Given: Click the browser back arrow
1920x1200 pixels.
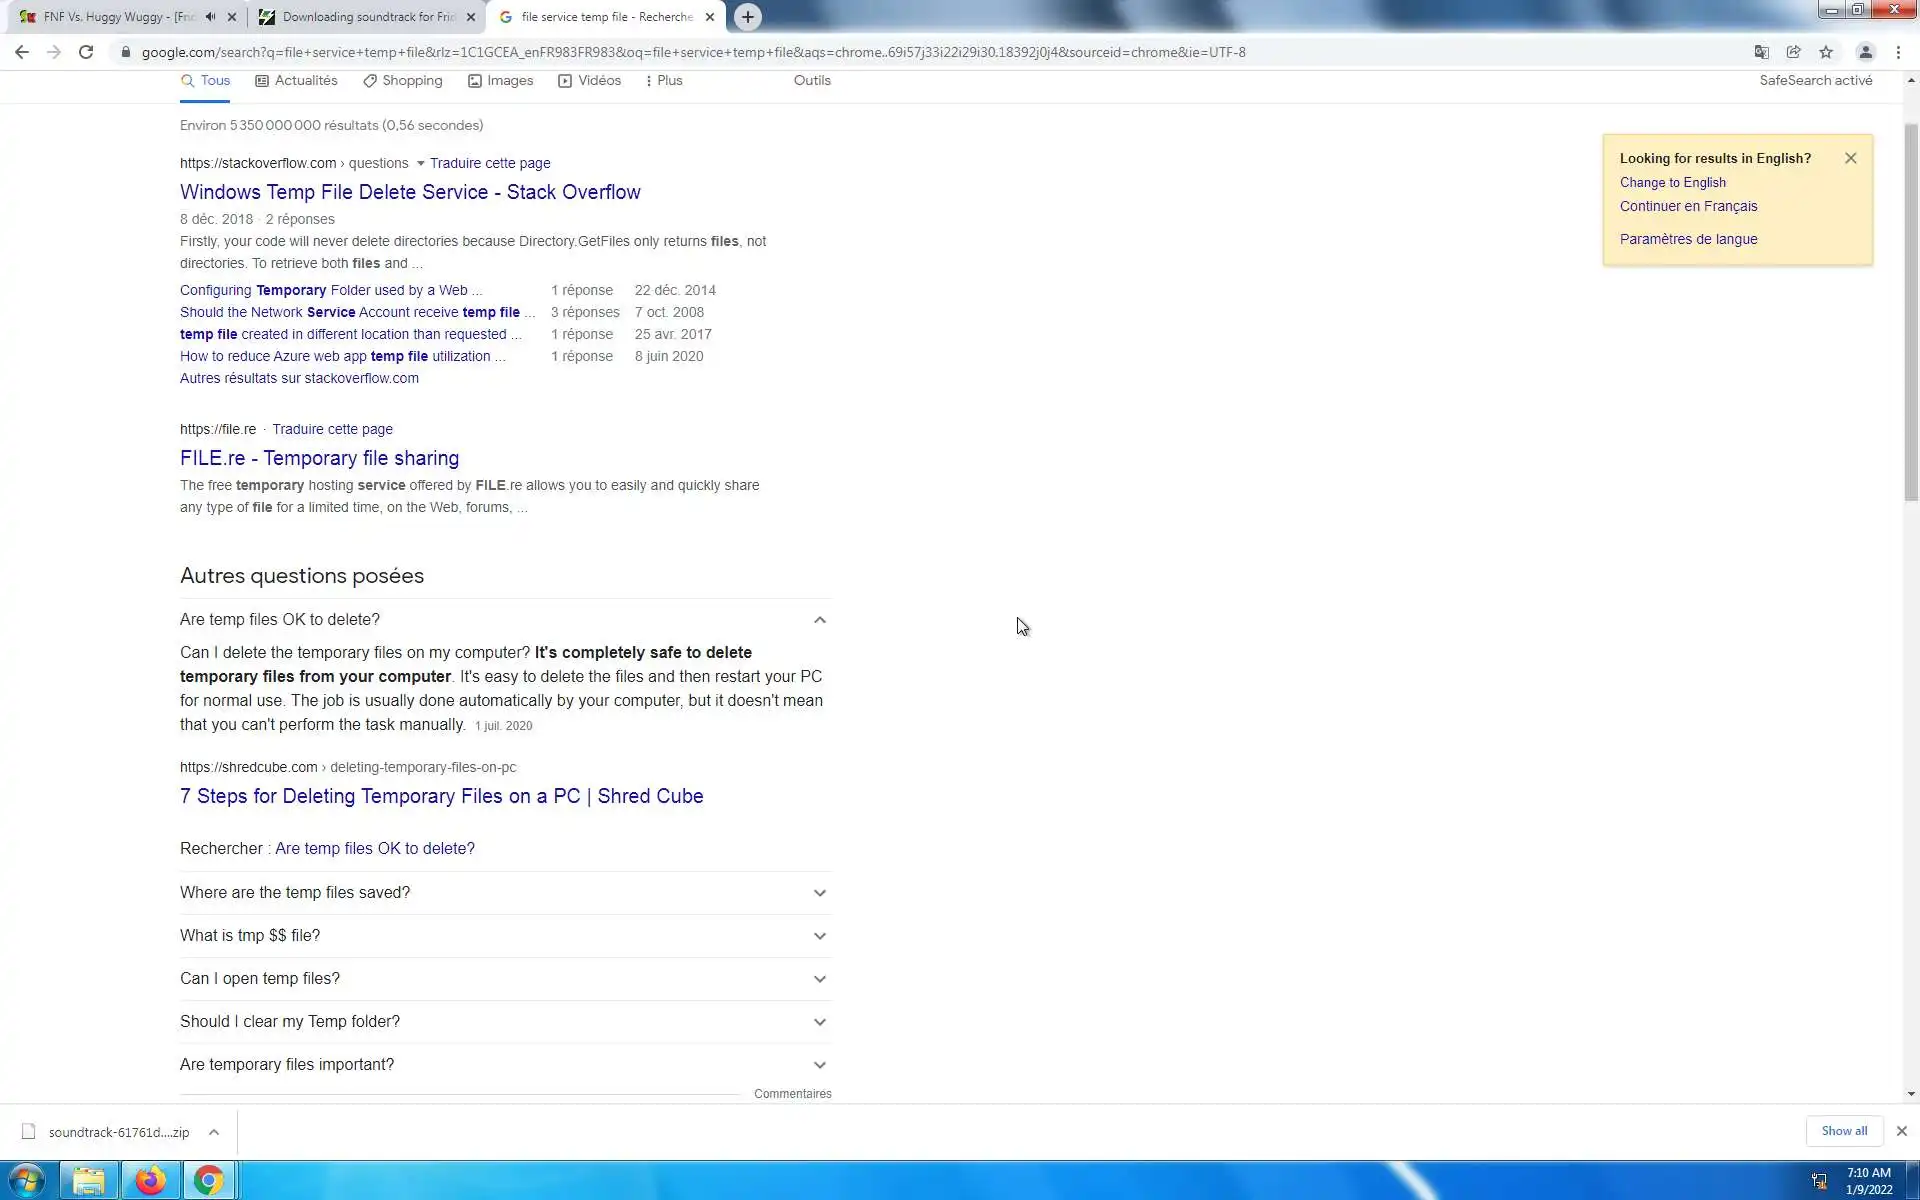Looking at the screenshot, I should [22, 52].
